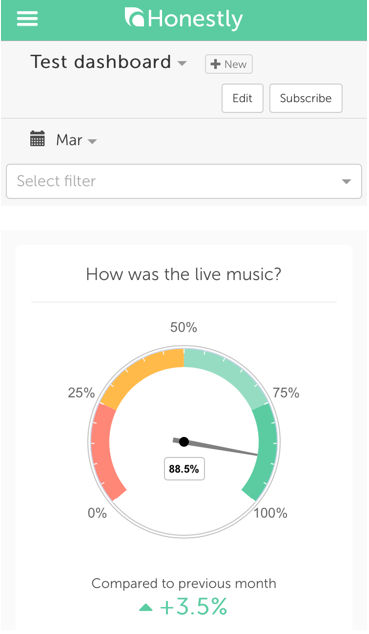
Task: Expand the Test dashboard dropdown caret
Action: [x=182, y=63]
